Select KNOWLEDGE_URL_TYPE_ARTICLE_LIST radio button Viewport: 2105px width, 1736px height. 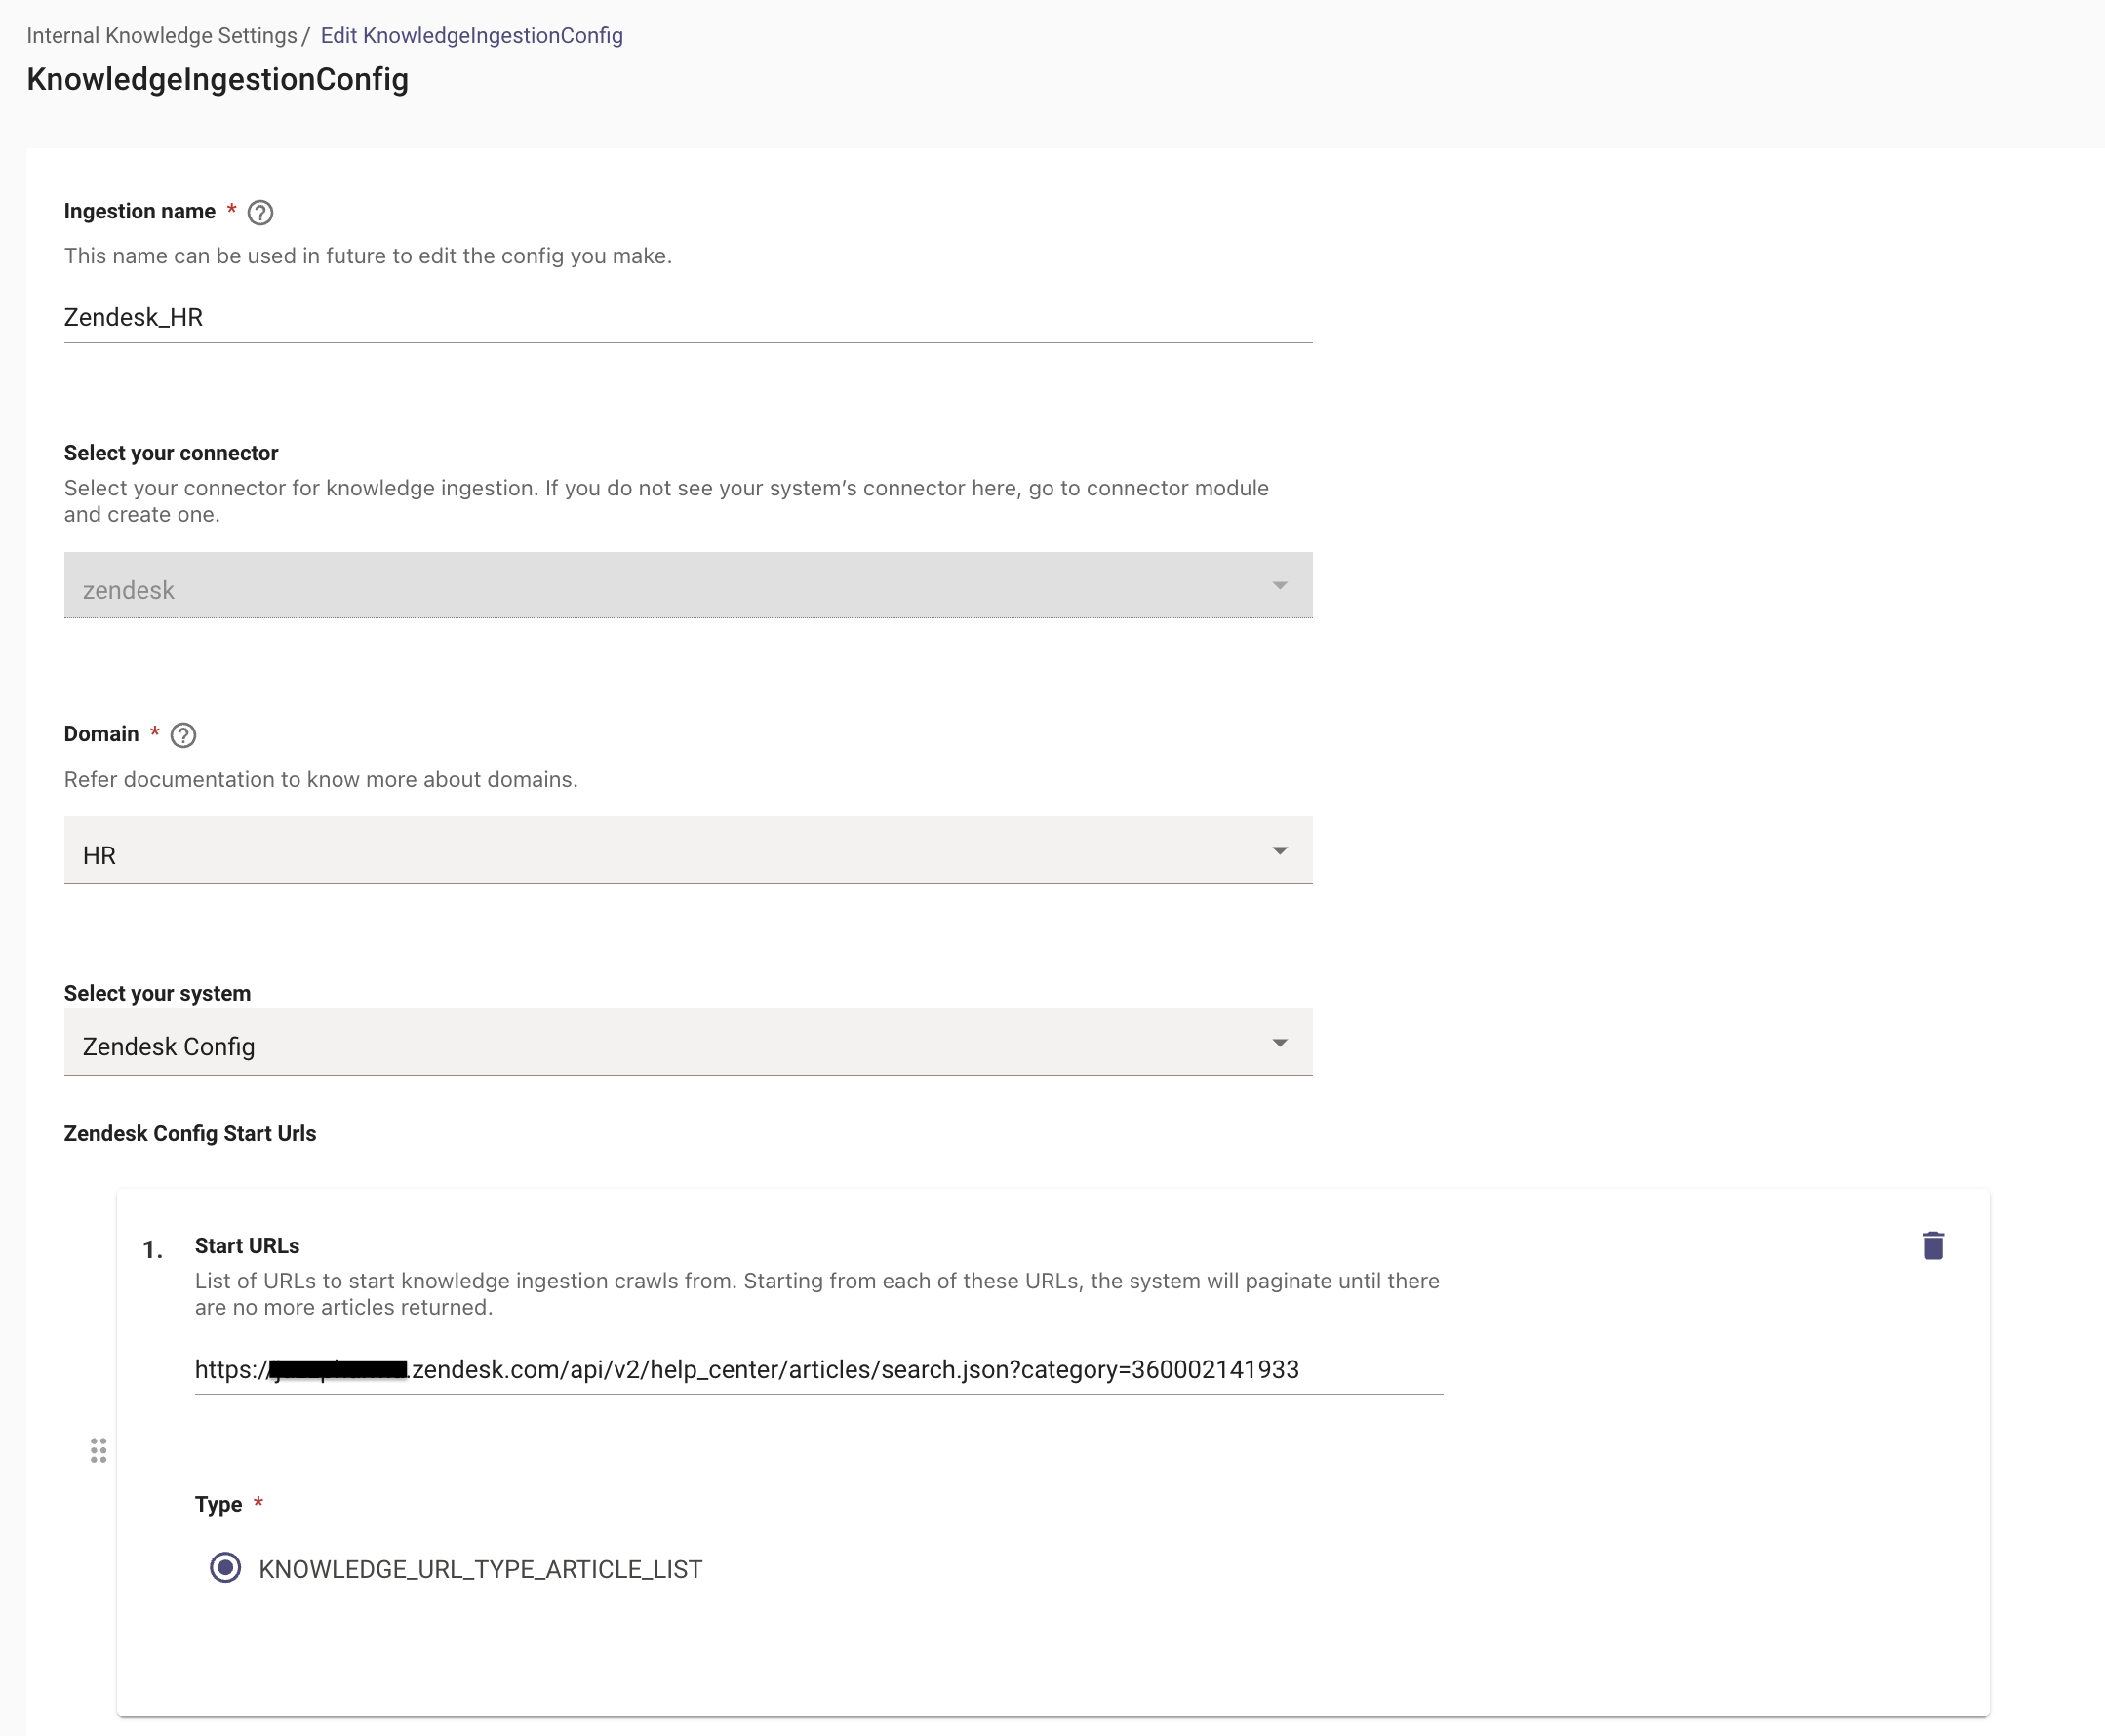(225, 1567)
